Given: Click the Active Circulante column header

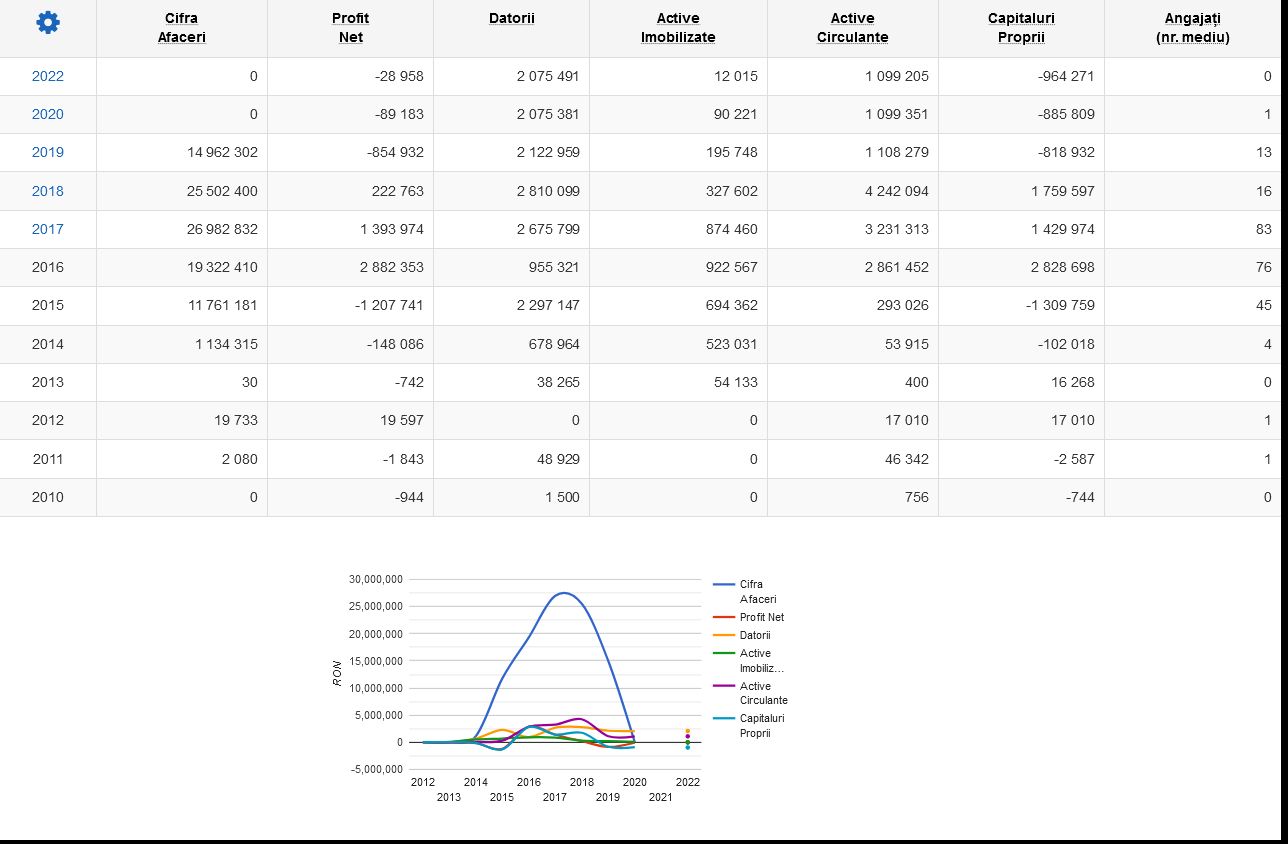Looking at the screenshot, I should pos(852,28).
